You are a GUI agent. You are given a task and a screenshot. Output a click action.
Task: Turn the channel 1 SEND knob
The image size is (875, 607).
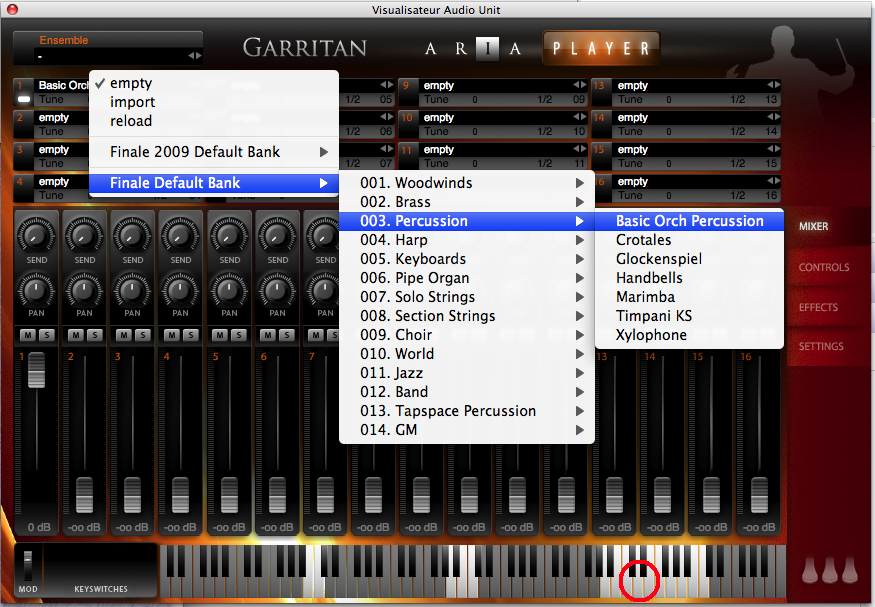pos(37,237)
